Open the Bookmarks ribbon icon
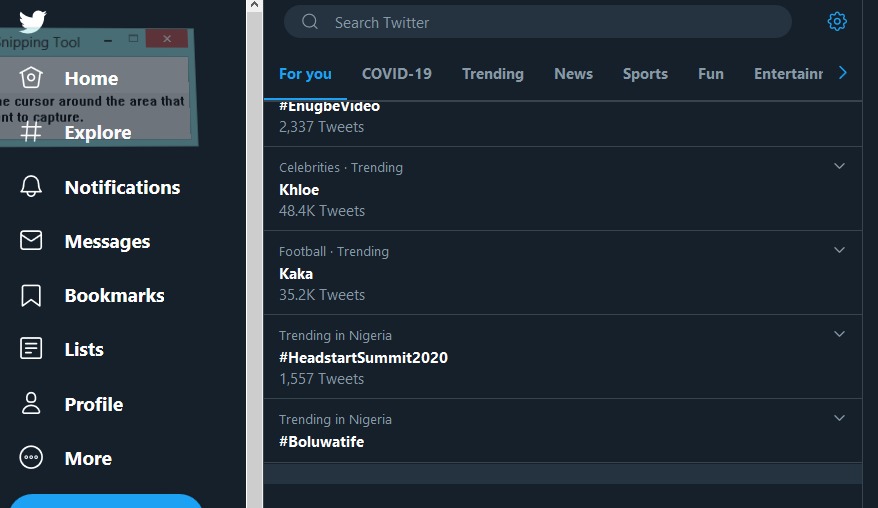The width and height of the screenshot is (878, 508). pyautogui.click(x=31, y=295)
